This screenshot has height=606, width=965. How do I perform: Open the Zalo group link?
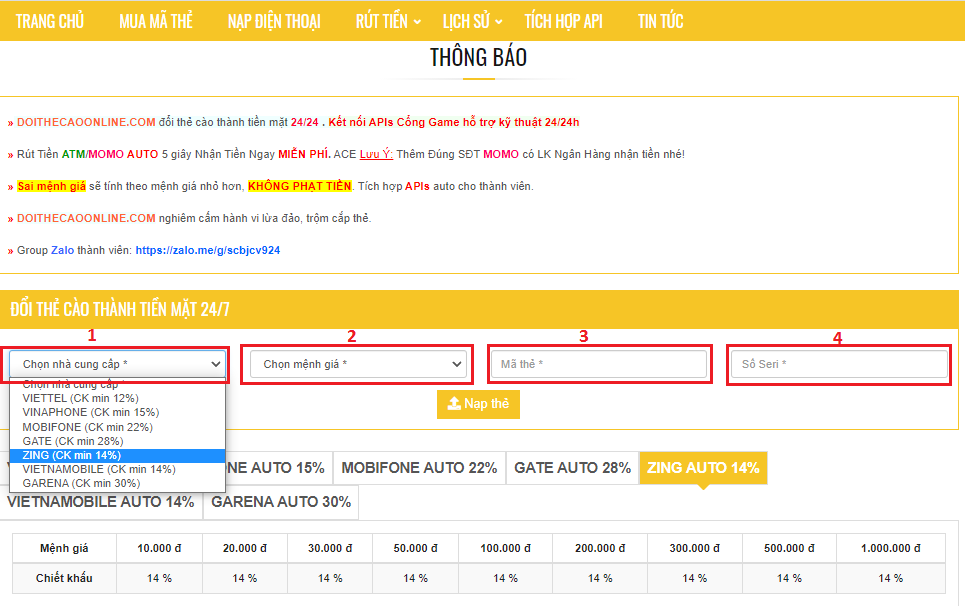[x=207, y=250]
